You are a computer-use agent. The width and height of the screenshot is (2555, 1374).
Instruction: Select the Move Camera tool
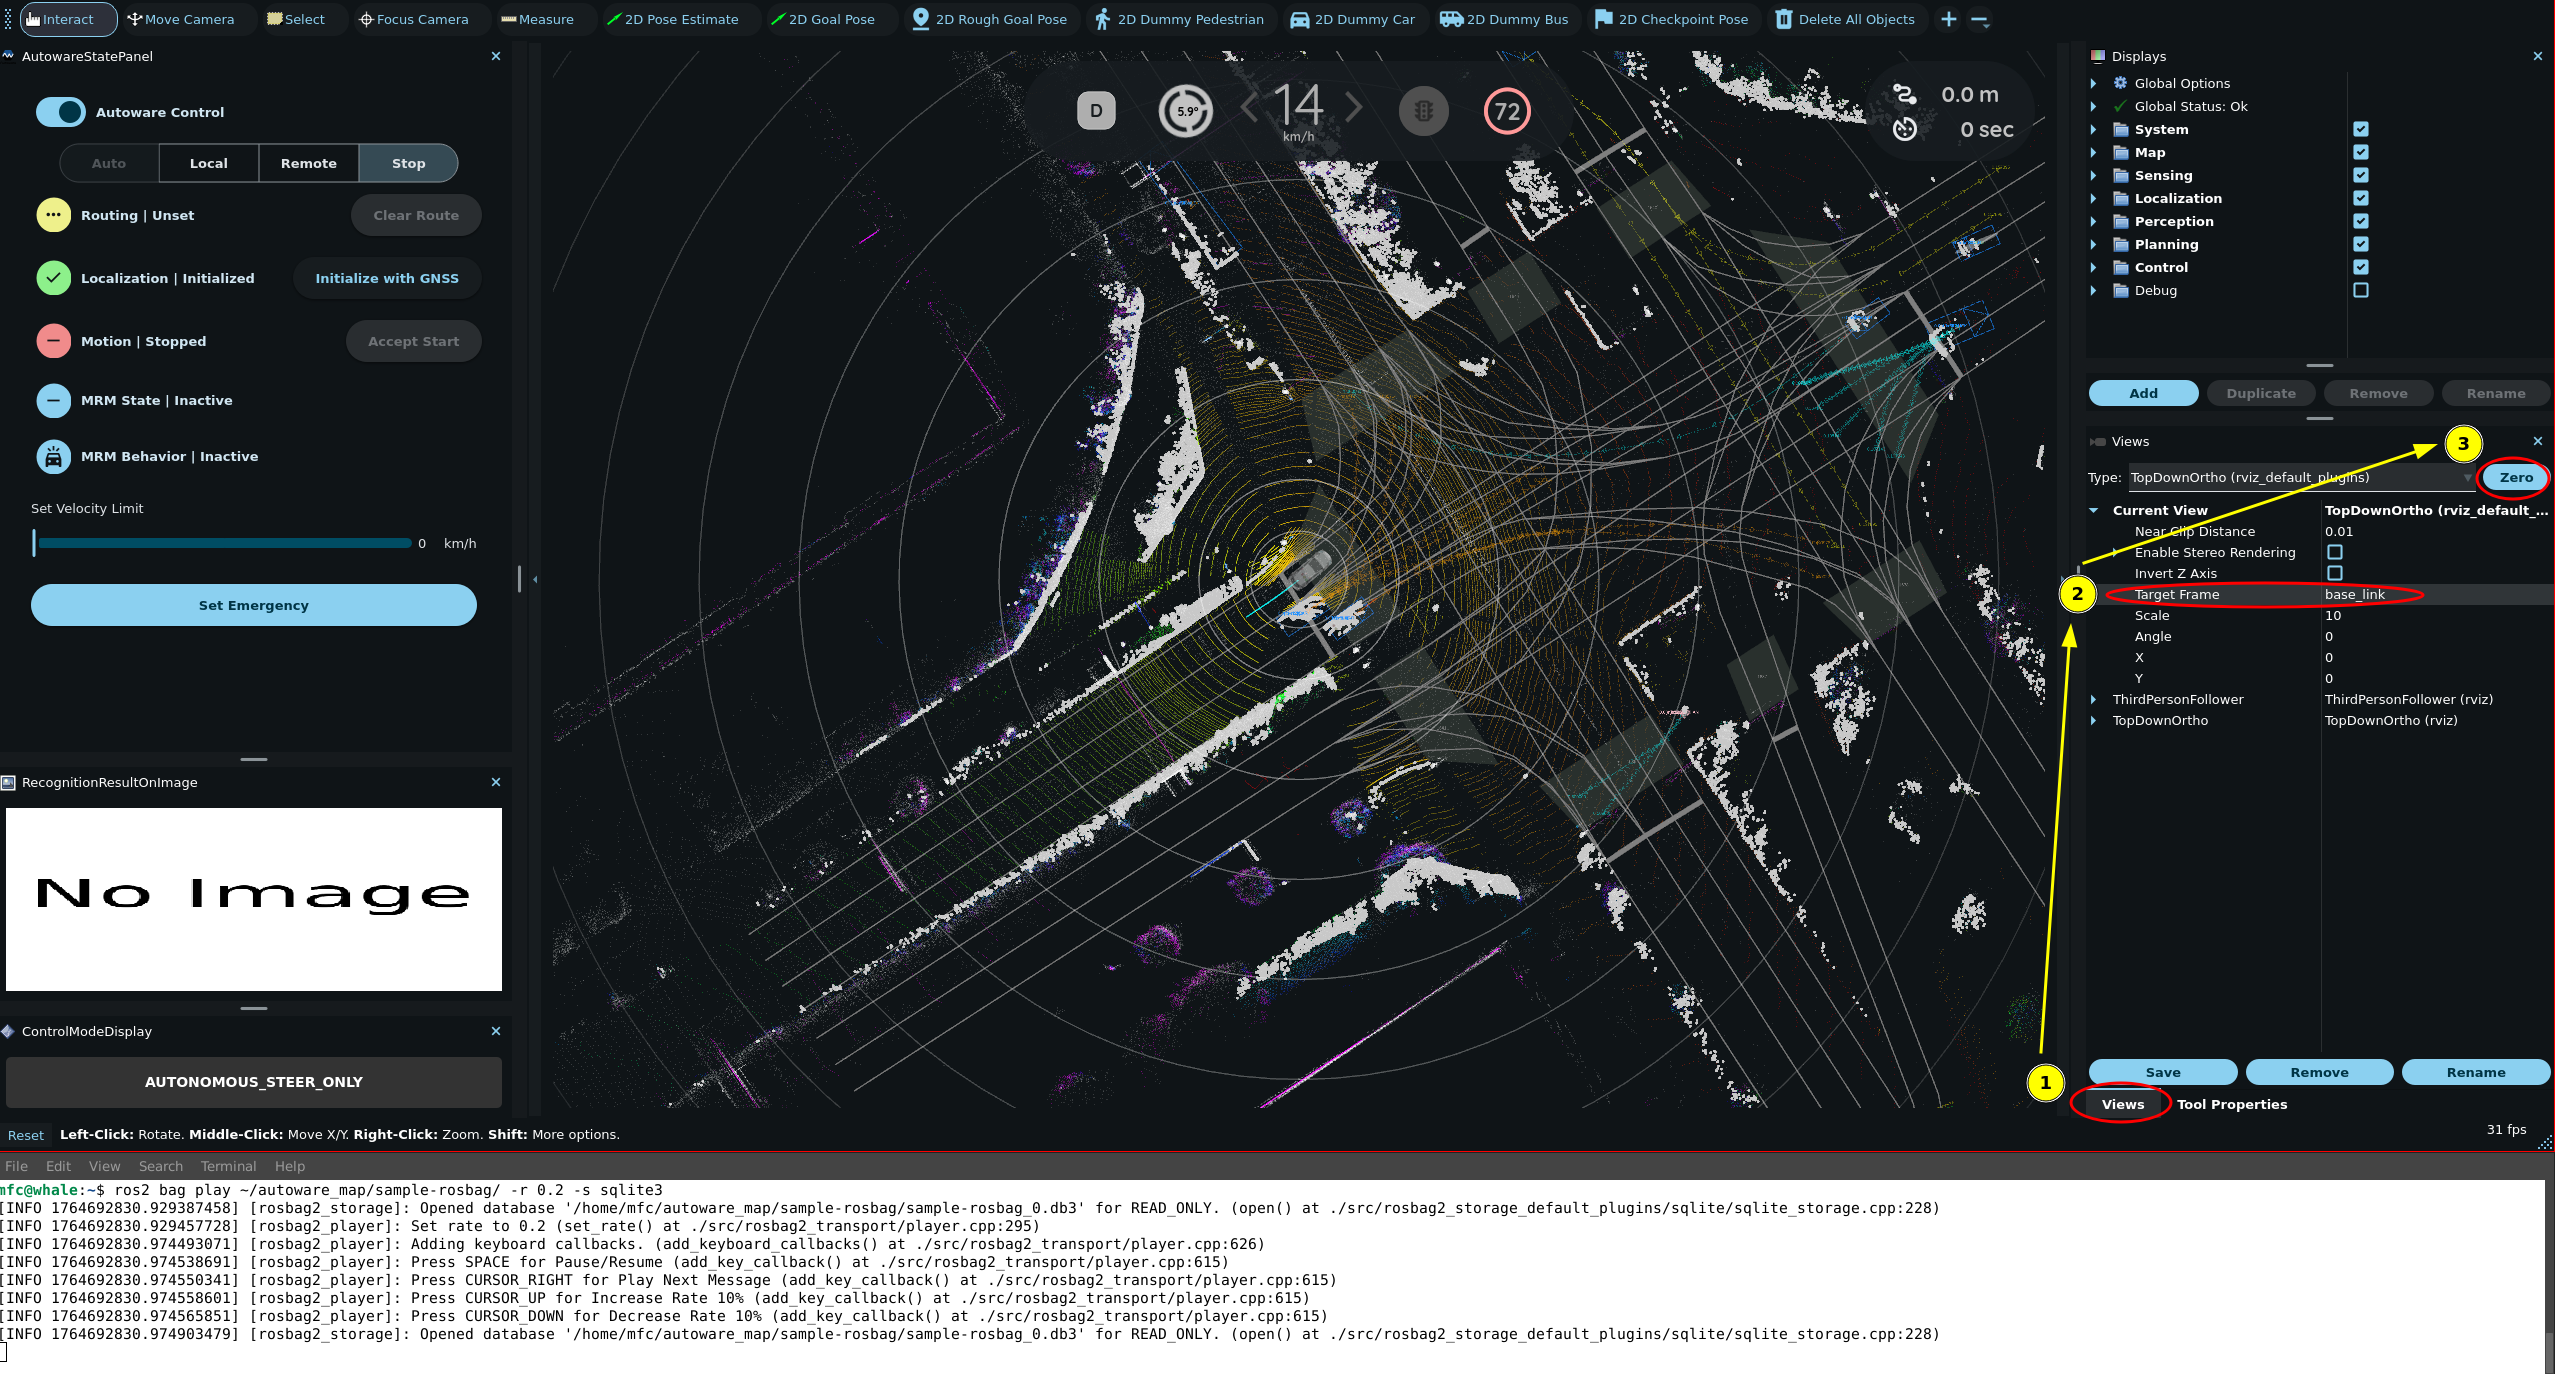pyautogui.click(x=181, y=19)
